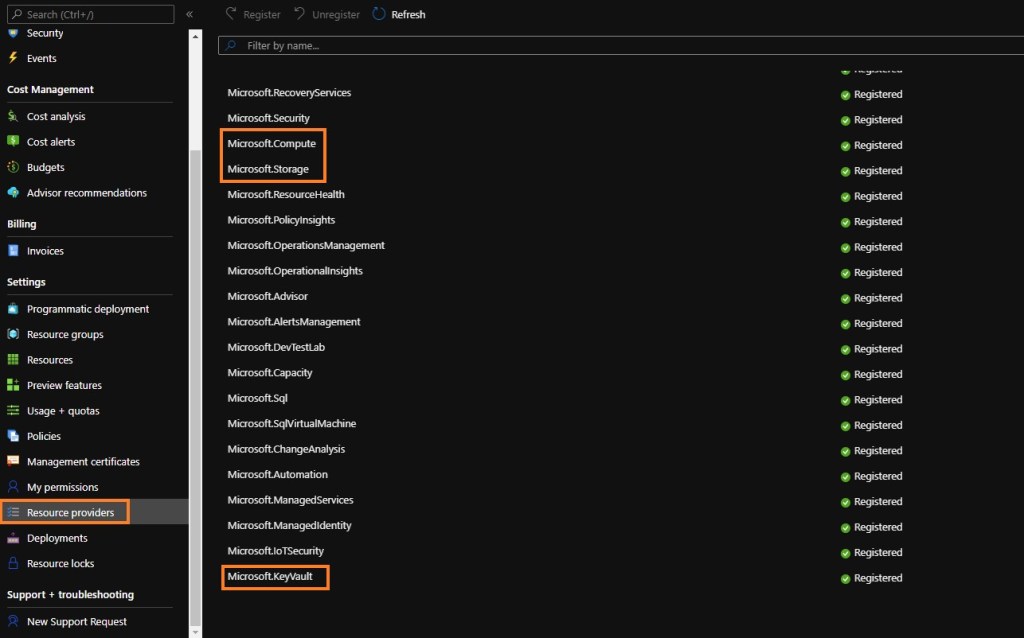Click the Advisor recommendations cloud icon

13,193
